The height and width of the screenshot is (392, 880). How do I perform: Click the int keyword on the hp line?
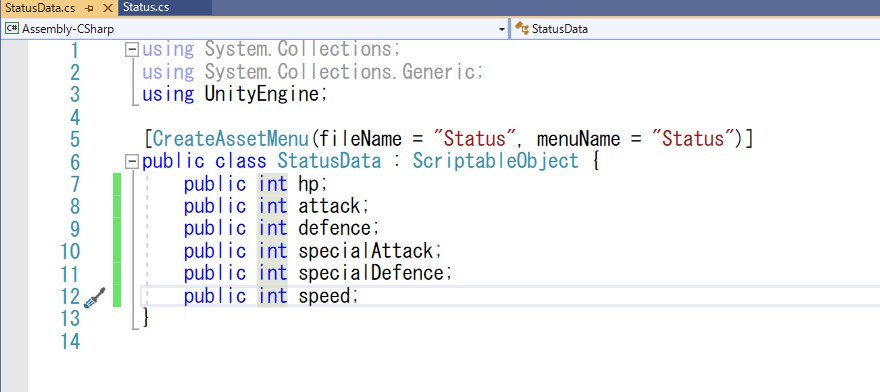(x=273, y=184)
